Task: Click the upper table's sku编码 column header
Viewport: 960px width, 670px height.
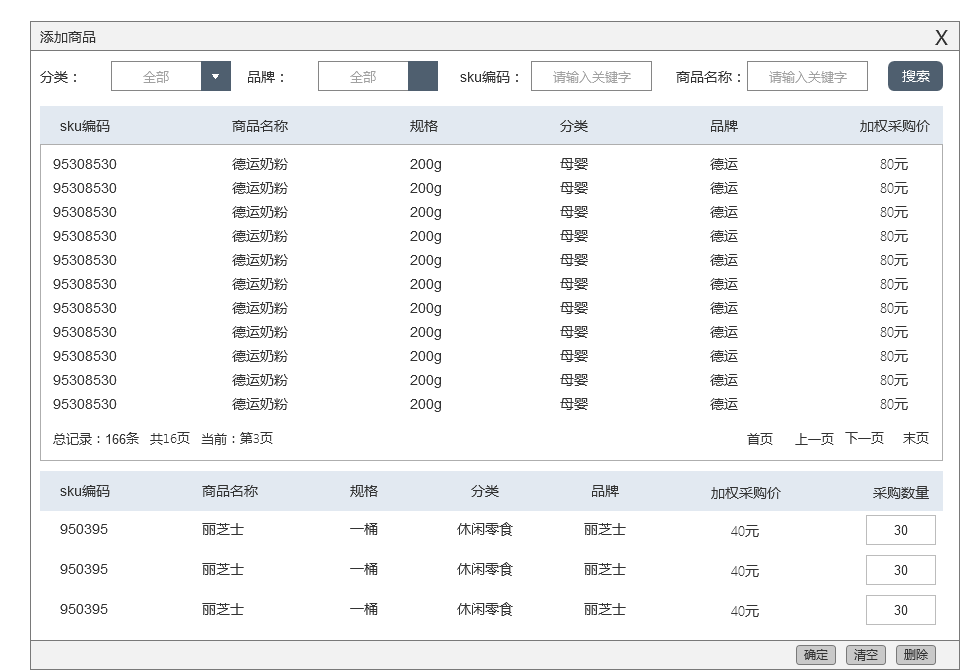Action: pyautogui.click(x=84, y=126)
